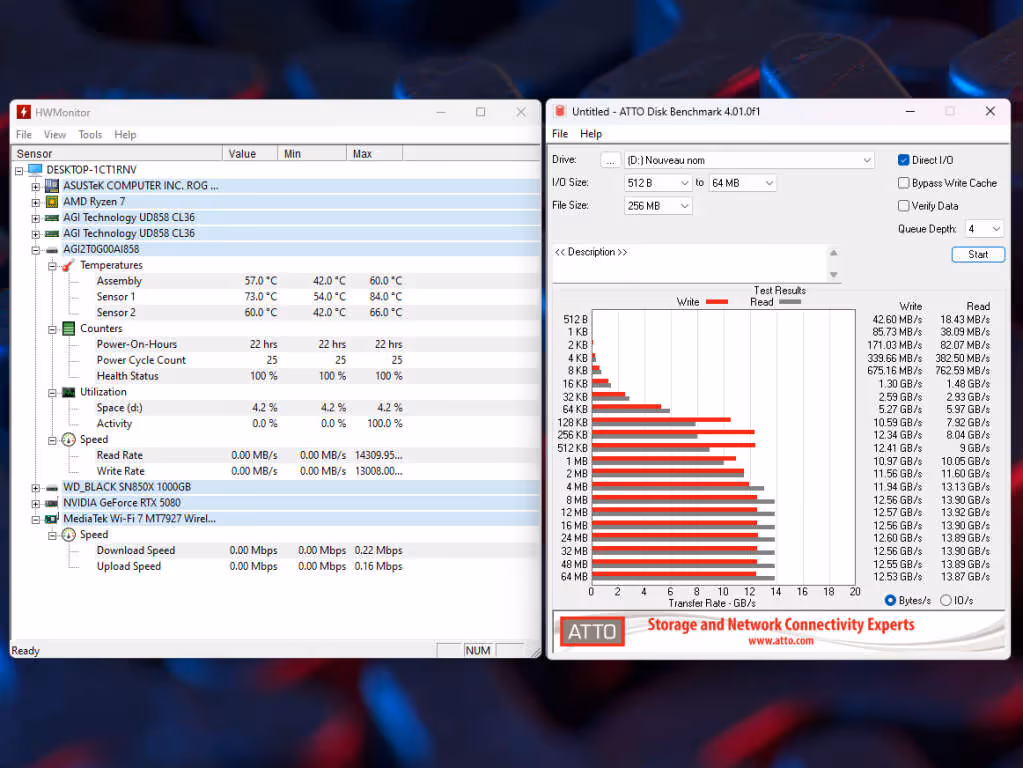
Task: Enable Bypass Write Cache checkbox
Action: coord(904,183)
